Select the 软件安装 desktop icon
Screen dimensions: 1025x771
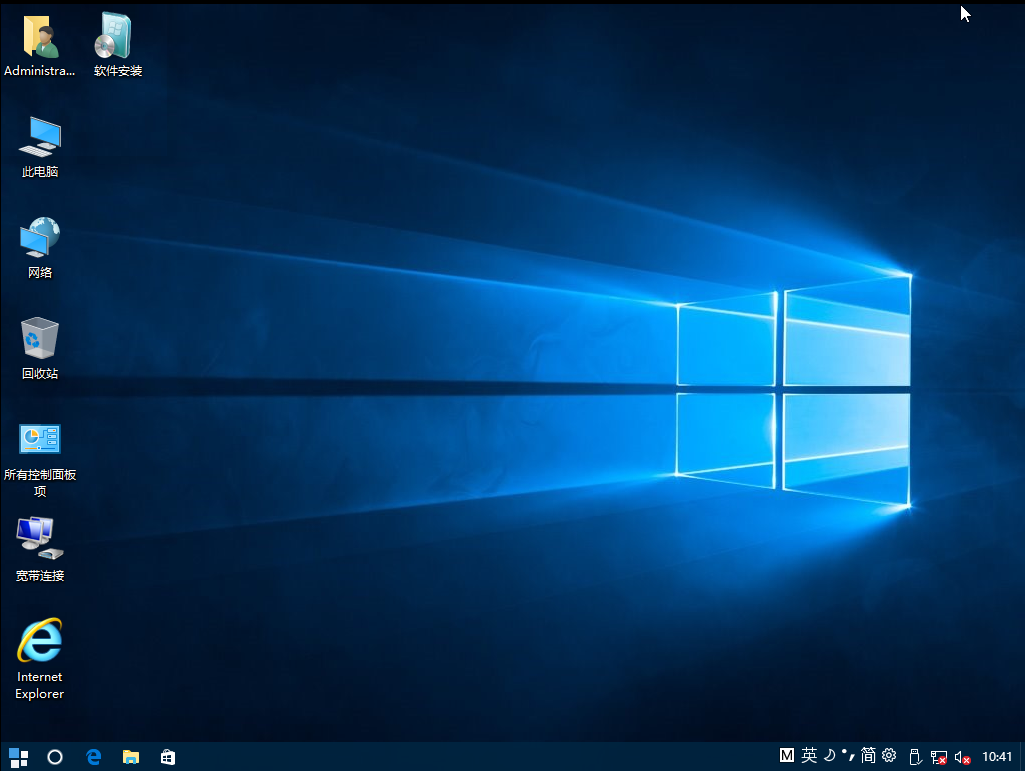[114, 37]
